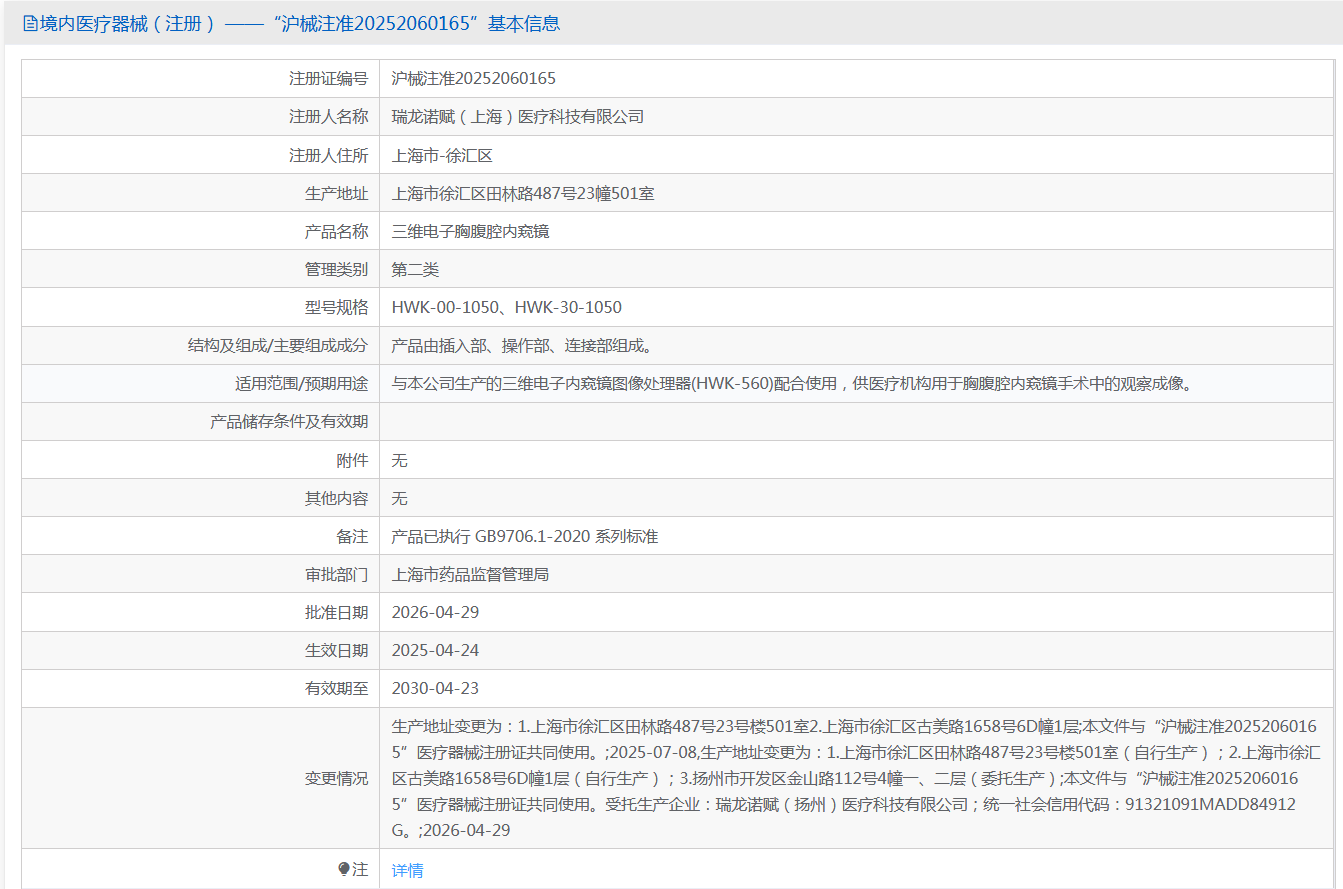Select structure text 产品由插入部、操作部、连接部组成。
Viewport: 1343px width, 889px height.
tap(523, 345)
